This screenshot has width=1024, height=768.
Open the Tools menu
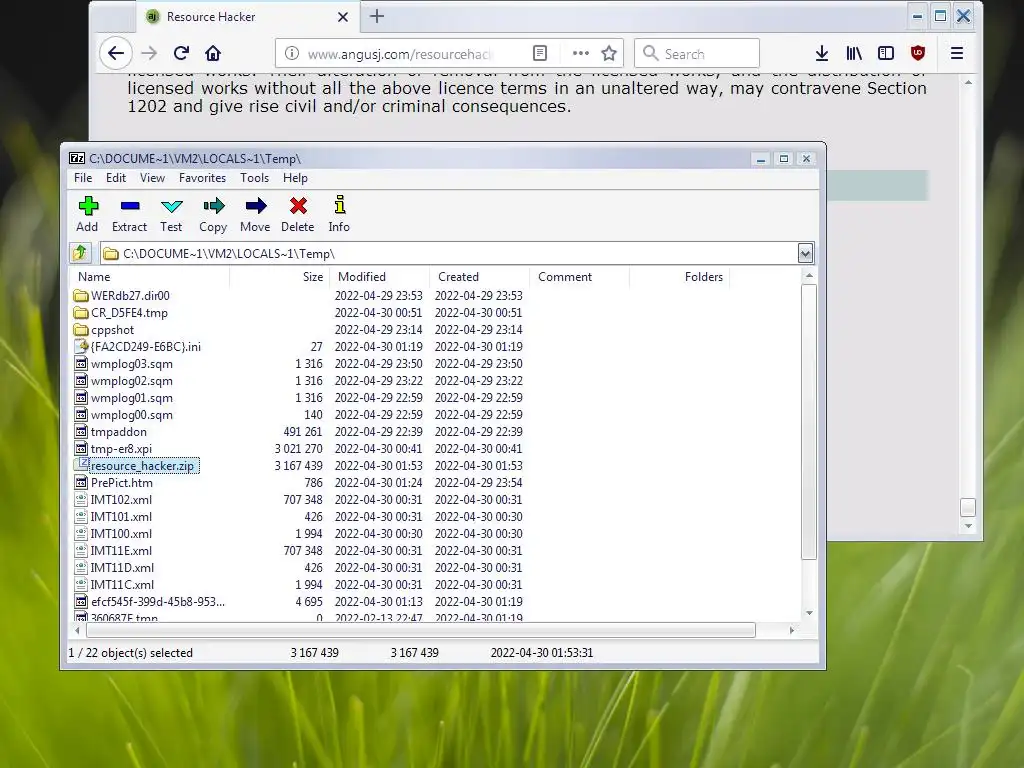254,178
